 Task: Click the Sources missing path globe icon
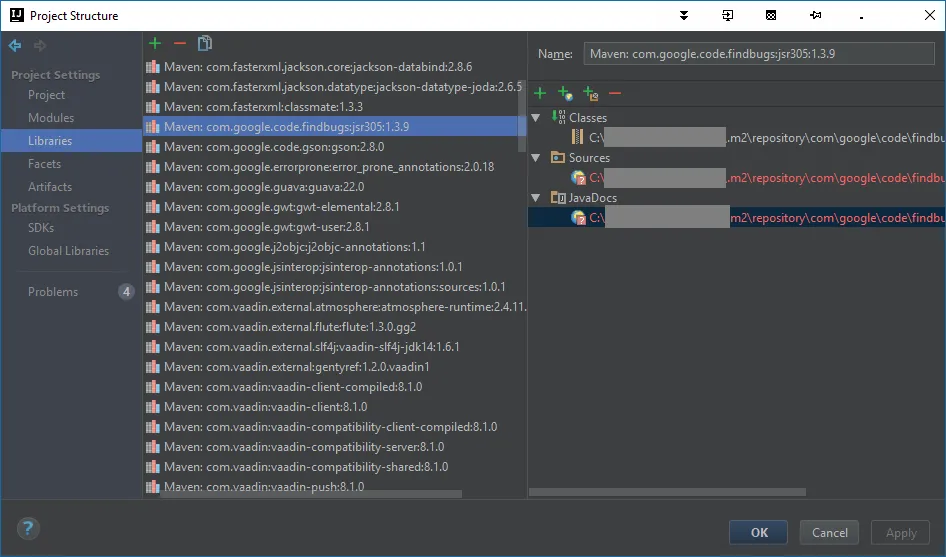[578, 177]
